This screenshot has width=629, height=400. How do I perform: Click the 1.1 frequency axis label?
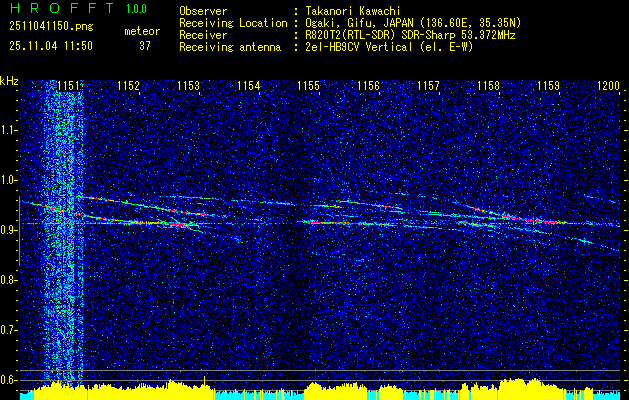tap(8, 130)
